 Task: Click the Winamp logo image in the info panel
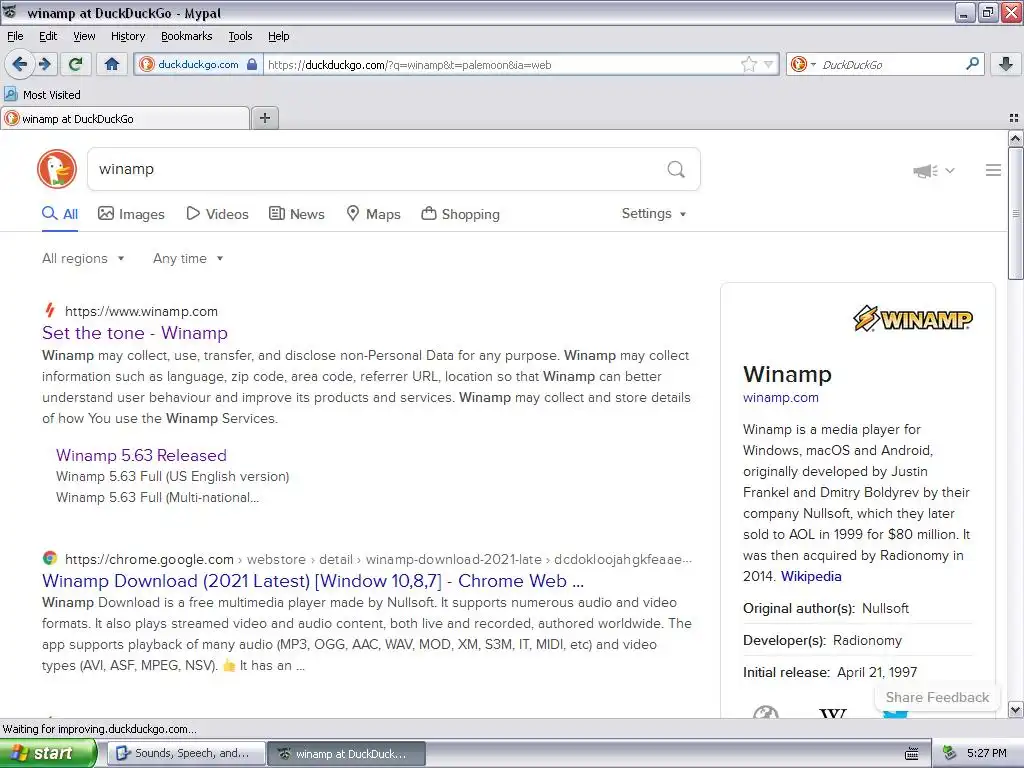click(913, 319)
